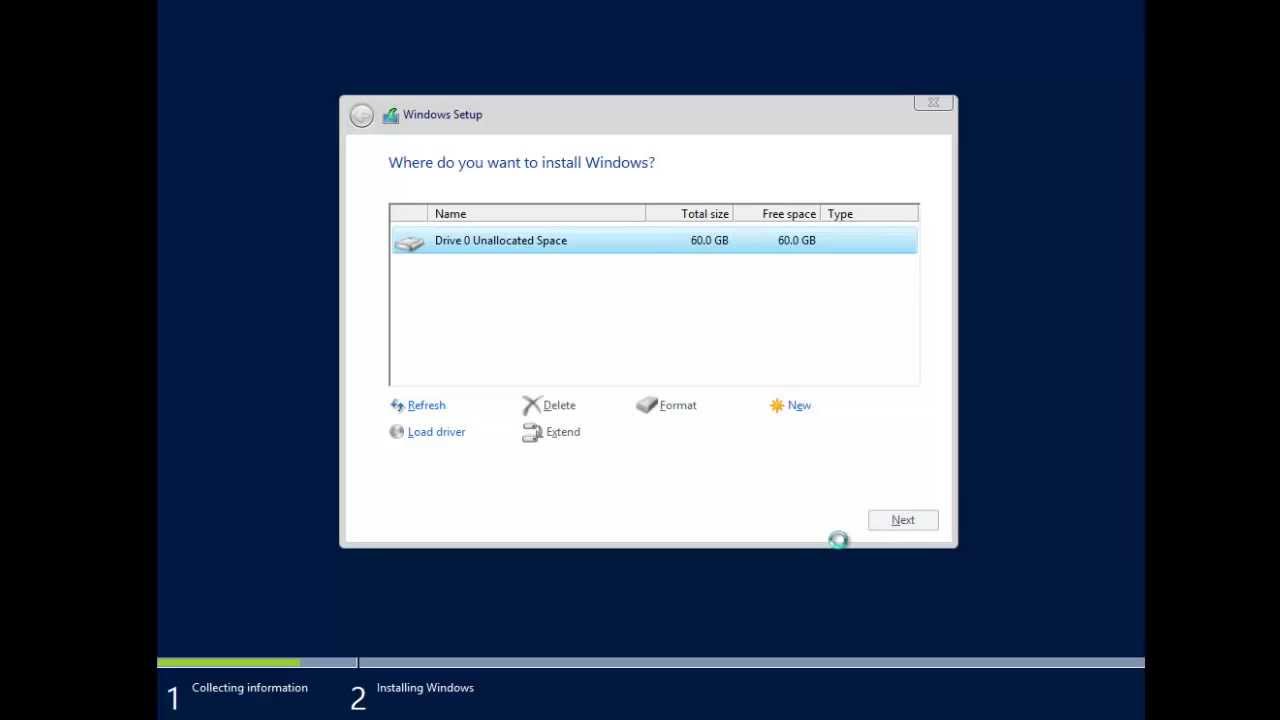1280x720 pixels.
Task: Click the Extend link
Action: [x=563, y=432]
